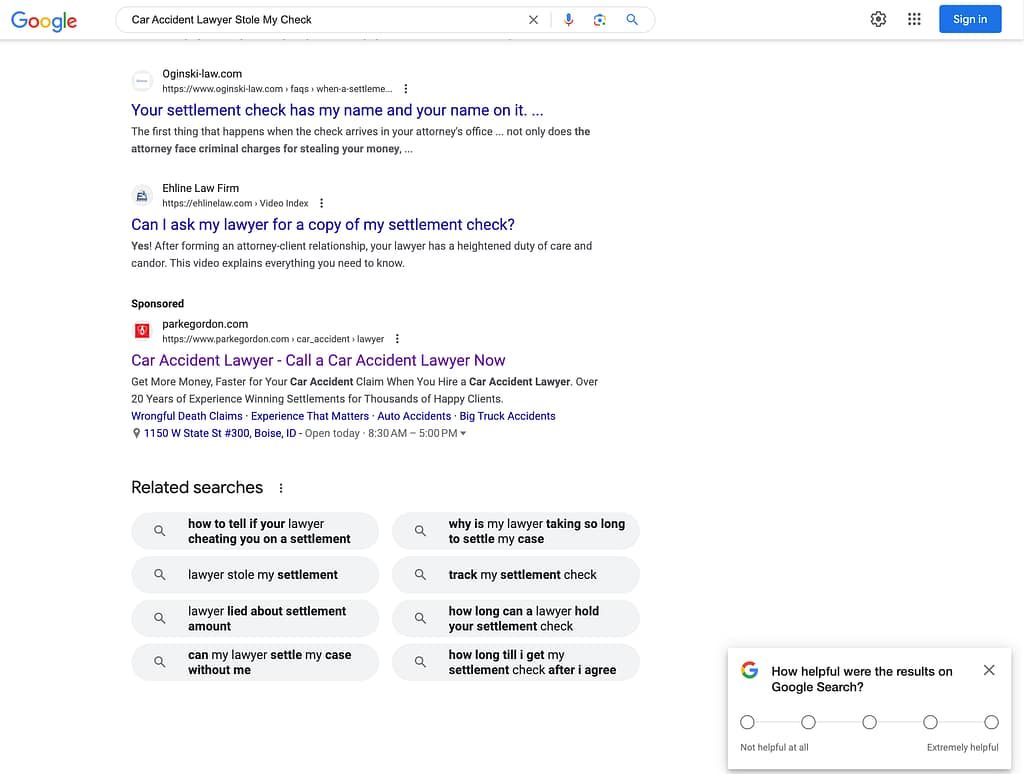Click the Sign in button
Viewport: 1024px width, 774px height.
970,19
